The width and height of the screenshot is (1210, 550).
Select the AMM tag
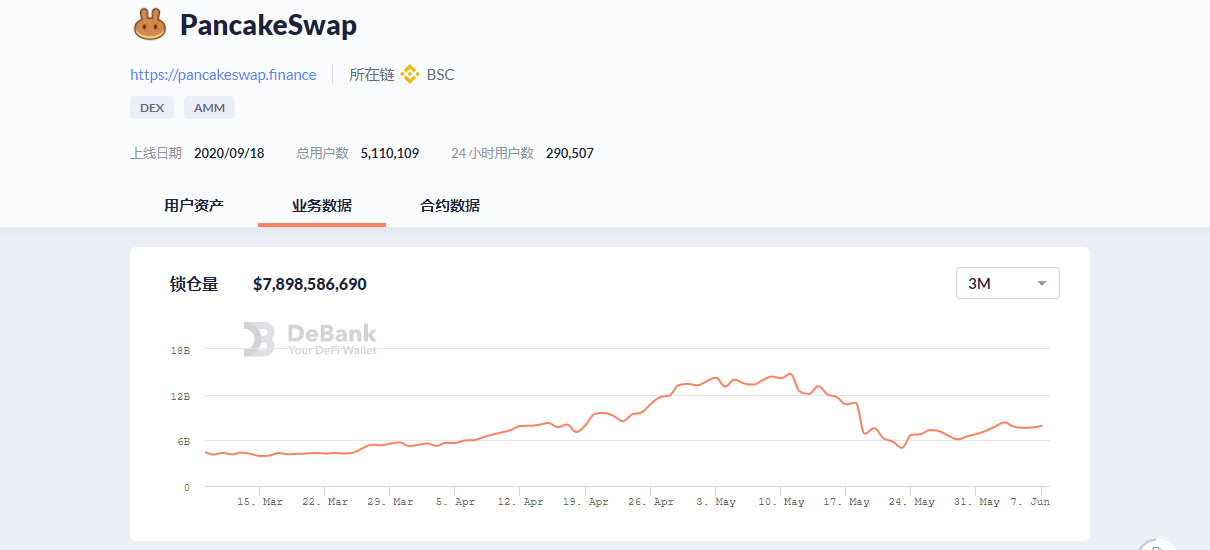(x=209, y=108)
